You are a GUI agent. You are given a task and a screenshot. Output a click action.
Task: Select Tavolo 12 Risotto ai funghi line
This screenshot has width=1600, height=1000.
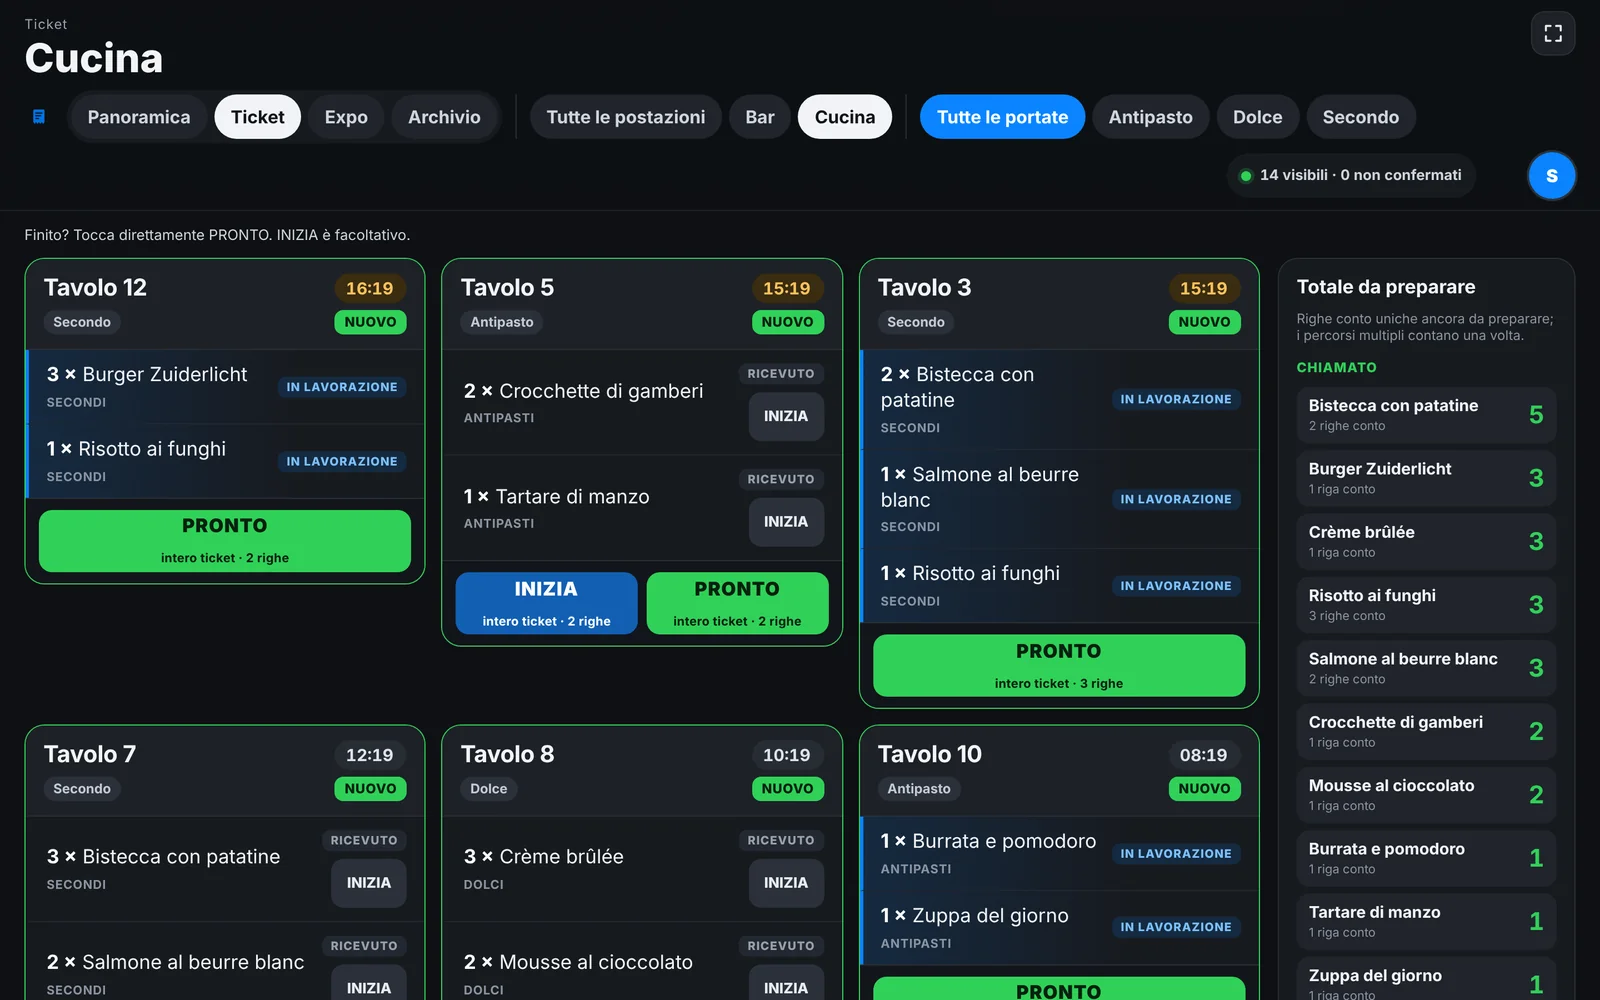point(225,462)
